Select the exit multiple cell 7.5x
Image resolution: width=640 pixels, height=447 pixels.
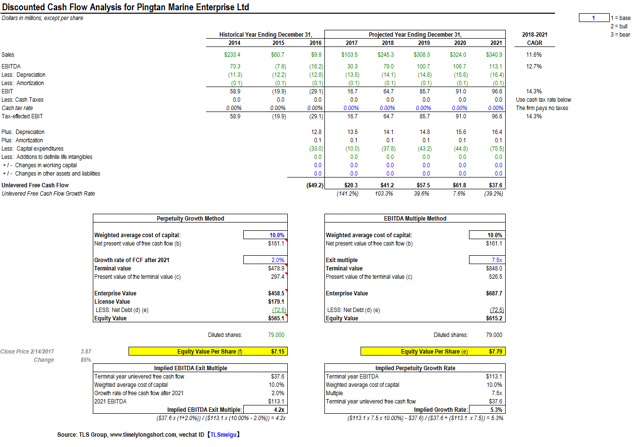[x=487, y=260]
